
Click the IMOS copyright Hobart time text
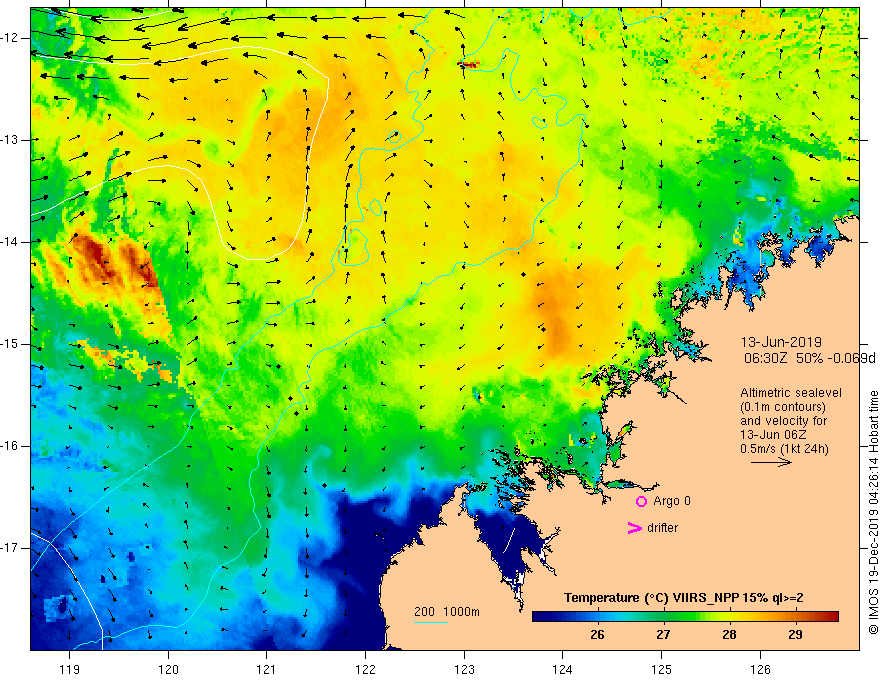click(x=873, y=512)
